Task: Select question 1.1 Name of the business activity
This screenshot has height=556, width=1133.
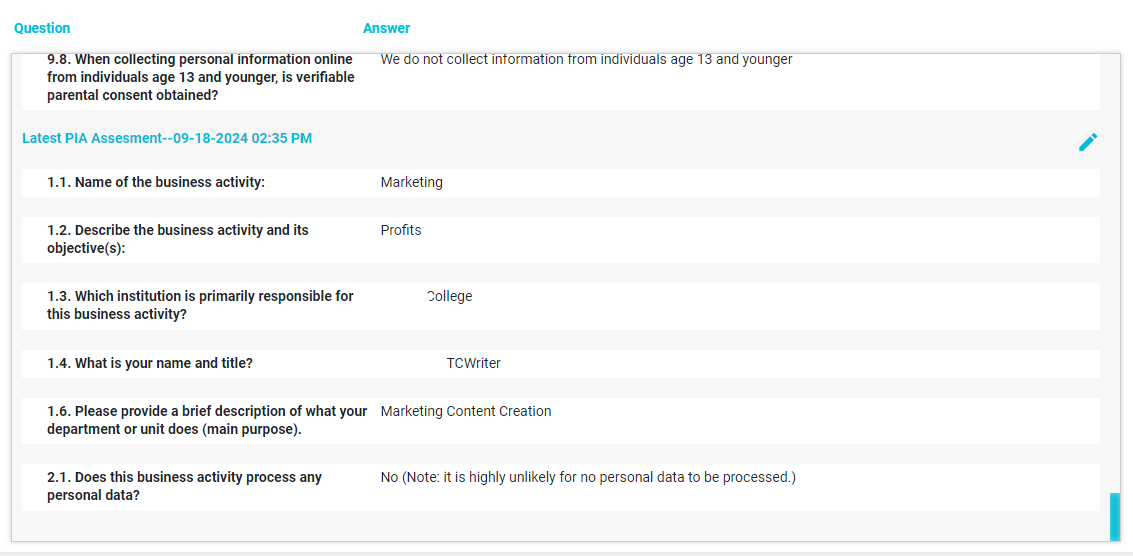Action: coord(157,183)
